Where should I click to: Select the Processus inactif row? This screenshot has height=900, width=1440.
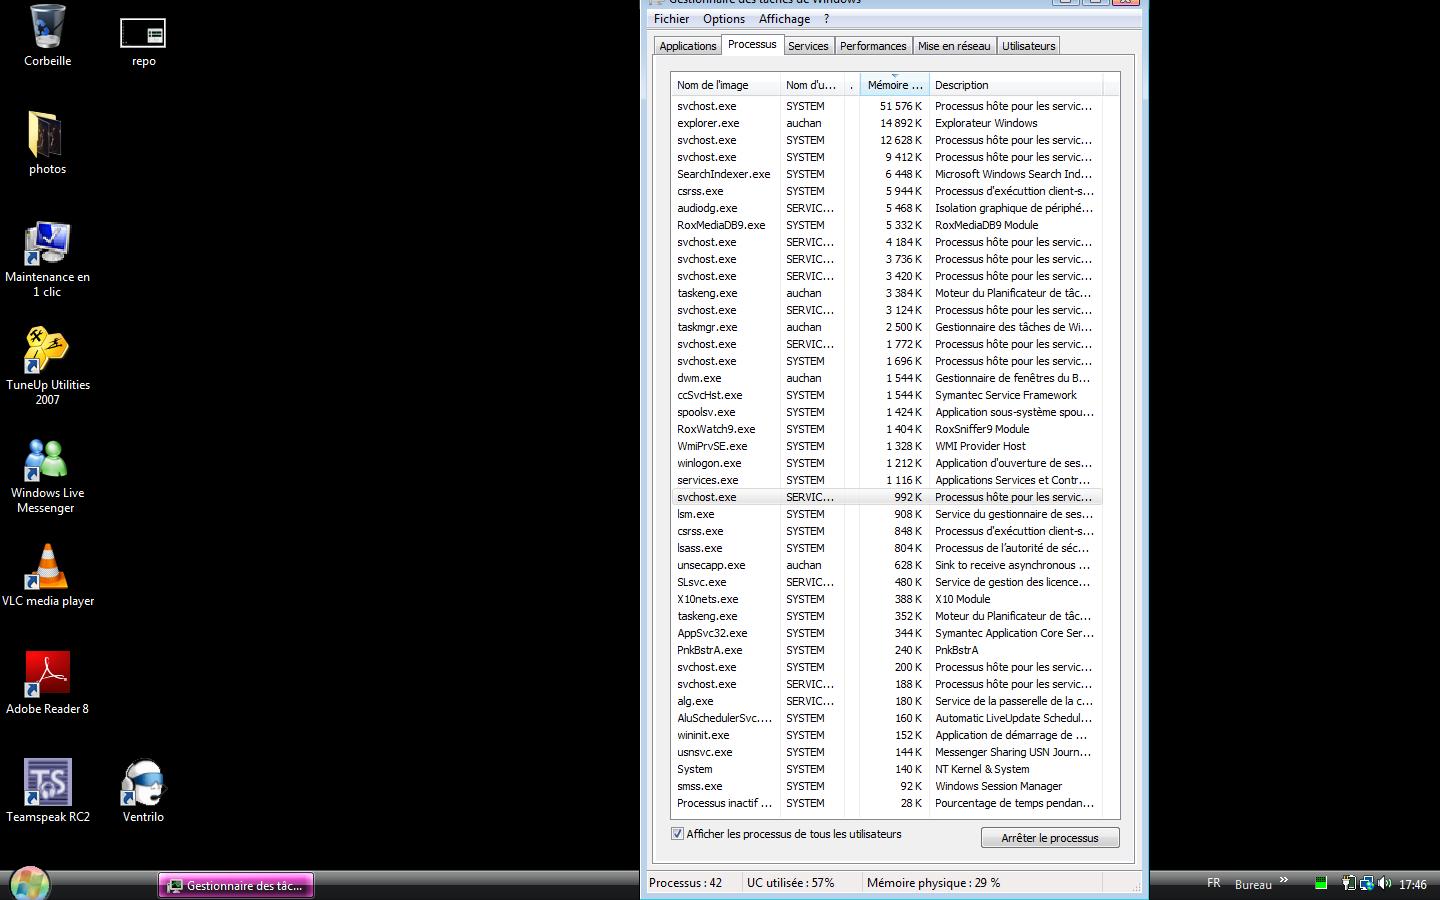886,803
